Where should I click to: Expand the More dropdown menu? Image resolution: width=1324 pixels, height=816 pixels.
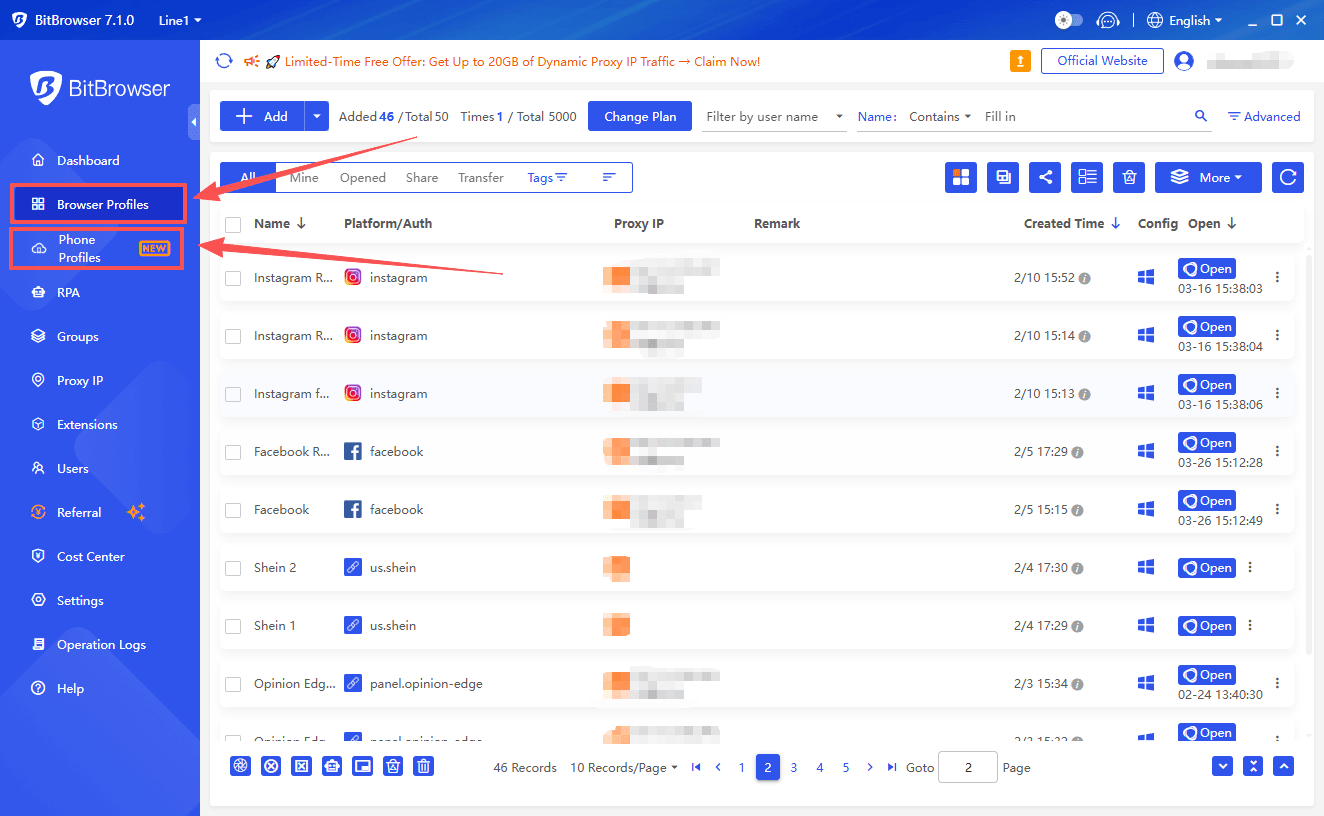pyautogui.click(x=1208, y=177)
